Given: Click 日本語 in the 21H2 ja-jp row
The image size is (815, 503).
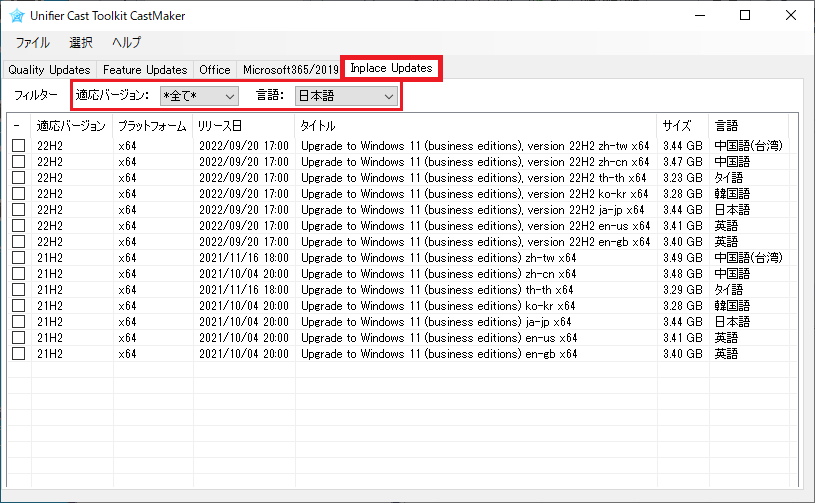Looking at the screenshot, I should coord(732,322).
